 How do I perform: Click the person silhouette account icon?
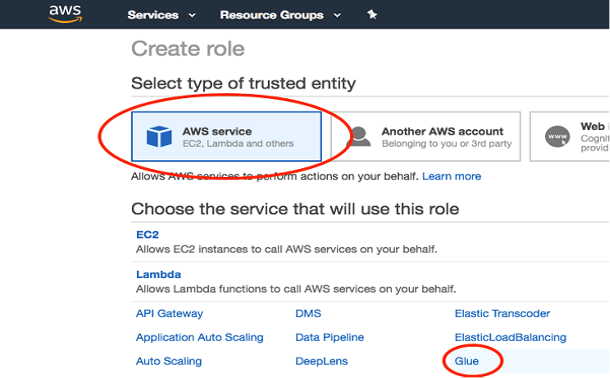tap(358, 136)
